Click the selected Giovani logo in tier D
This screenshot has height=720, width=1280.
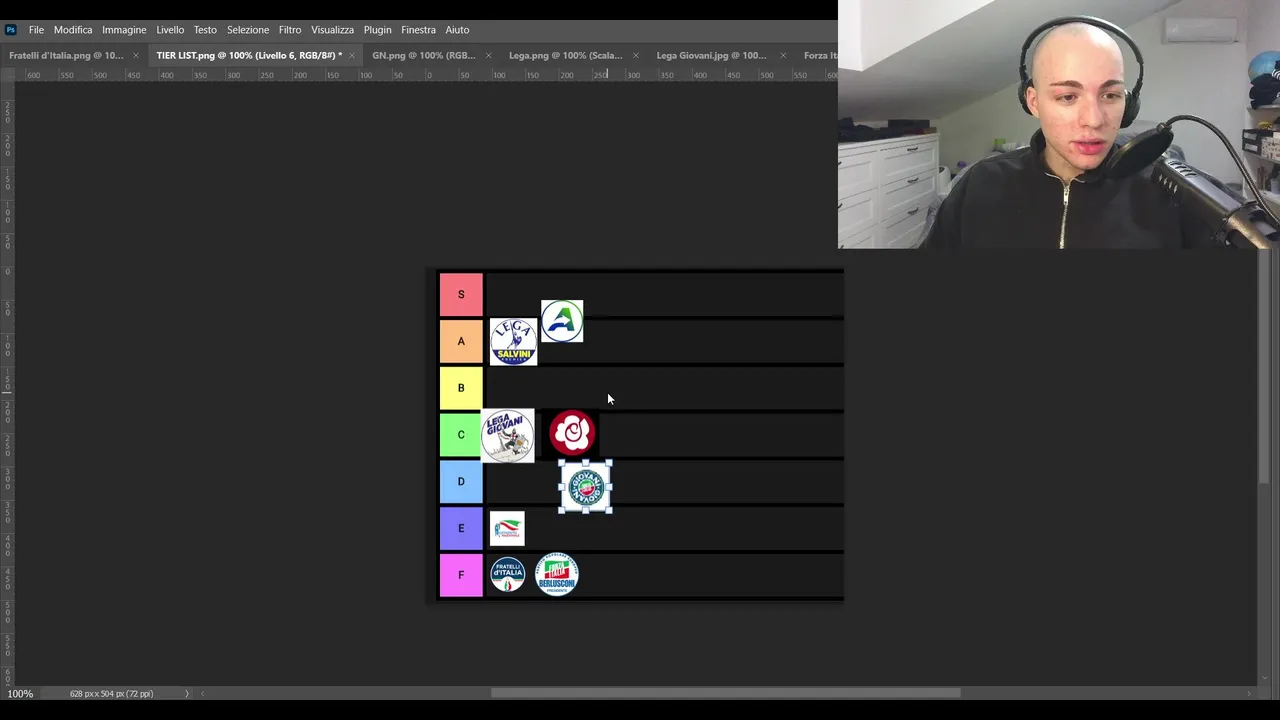coord(585,487)
